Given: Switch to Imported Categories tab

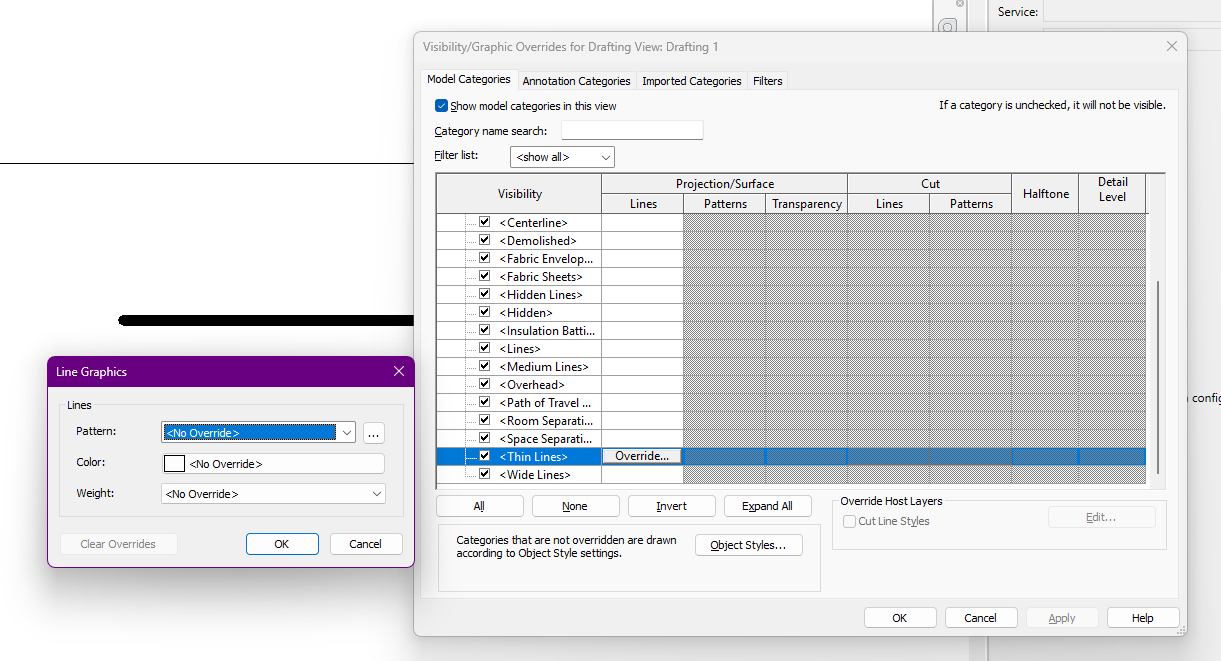Looking at the screenshot, I should coord(692,81).
